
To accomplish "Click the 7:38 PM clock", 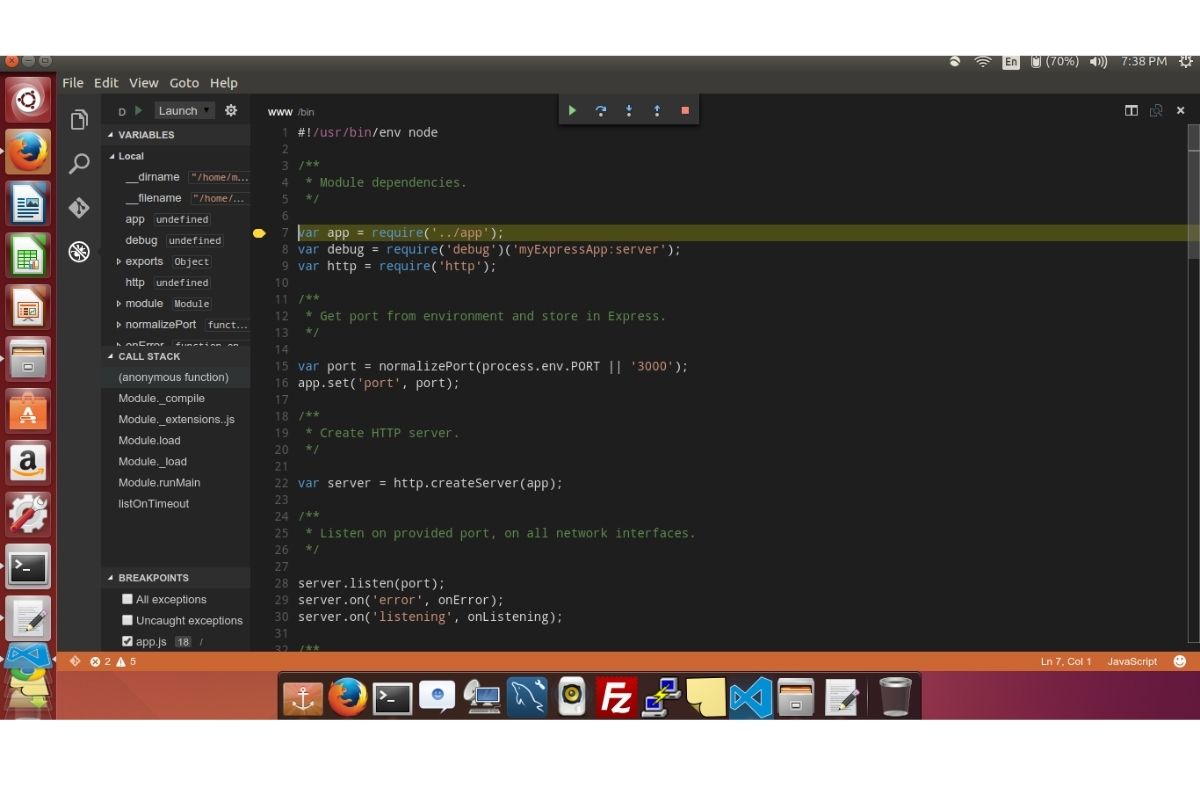I will point(1144,62).
